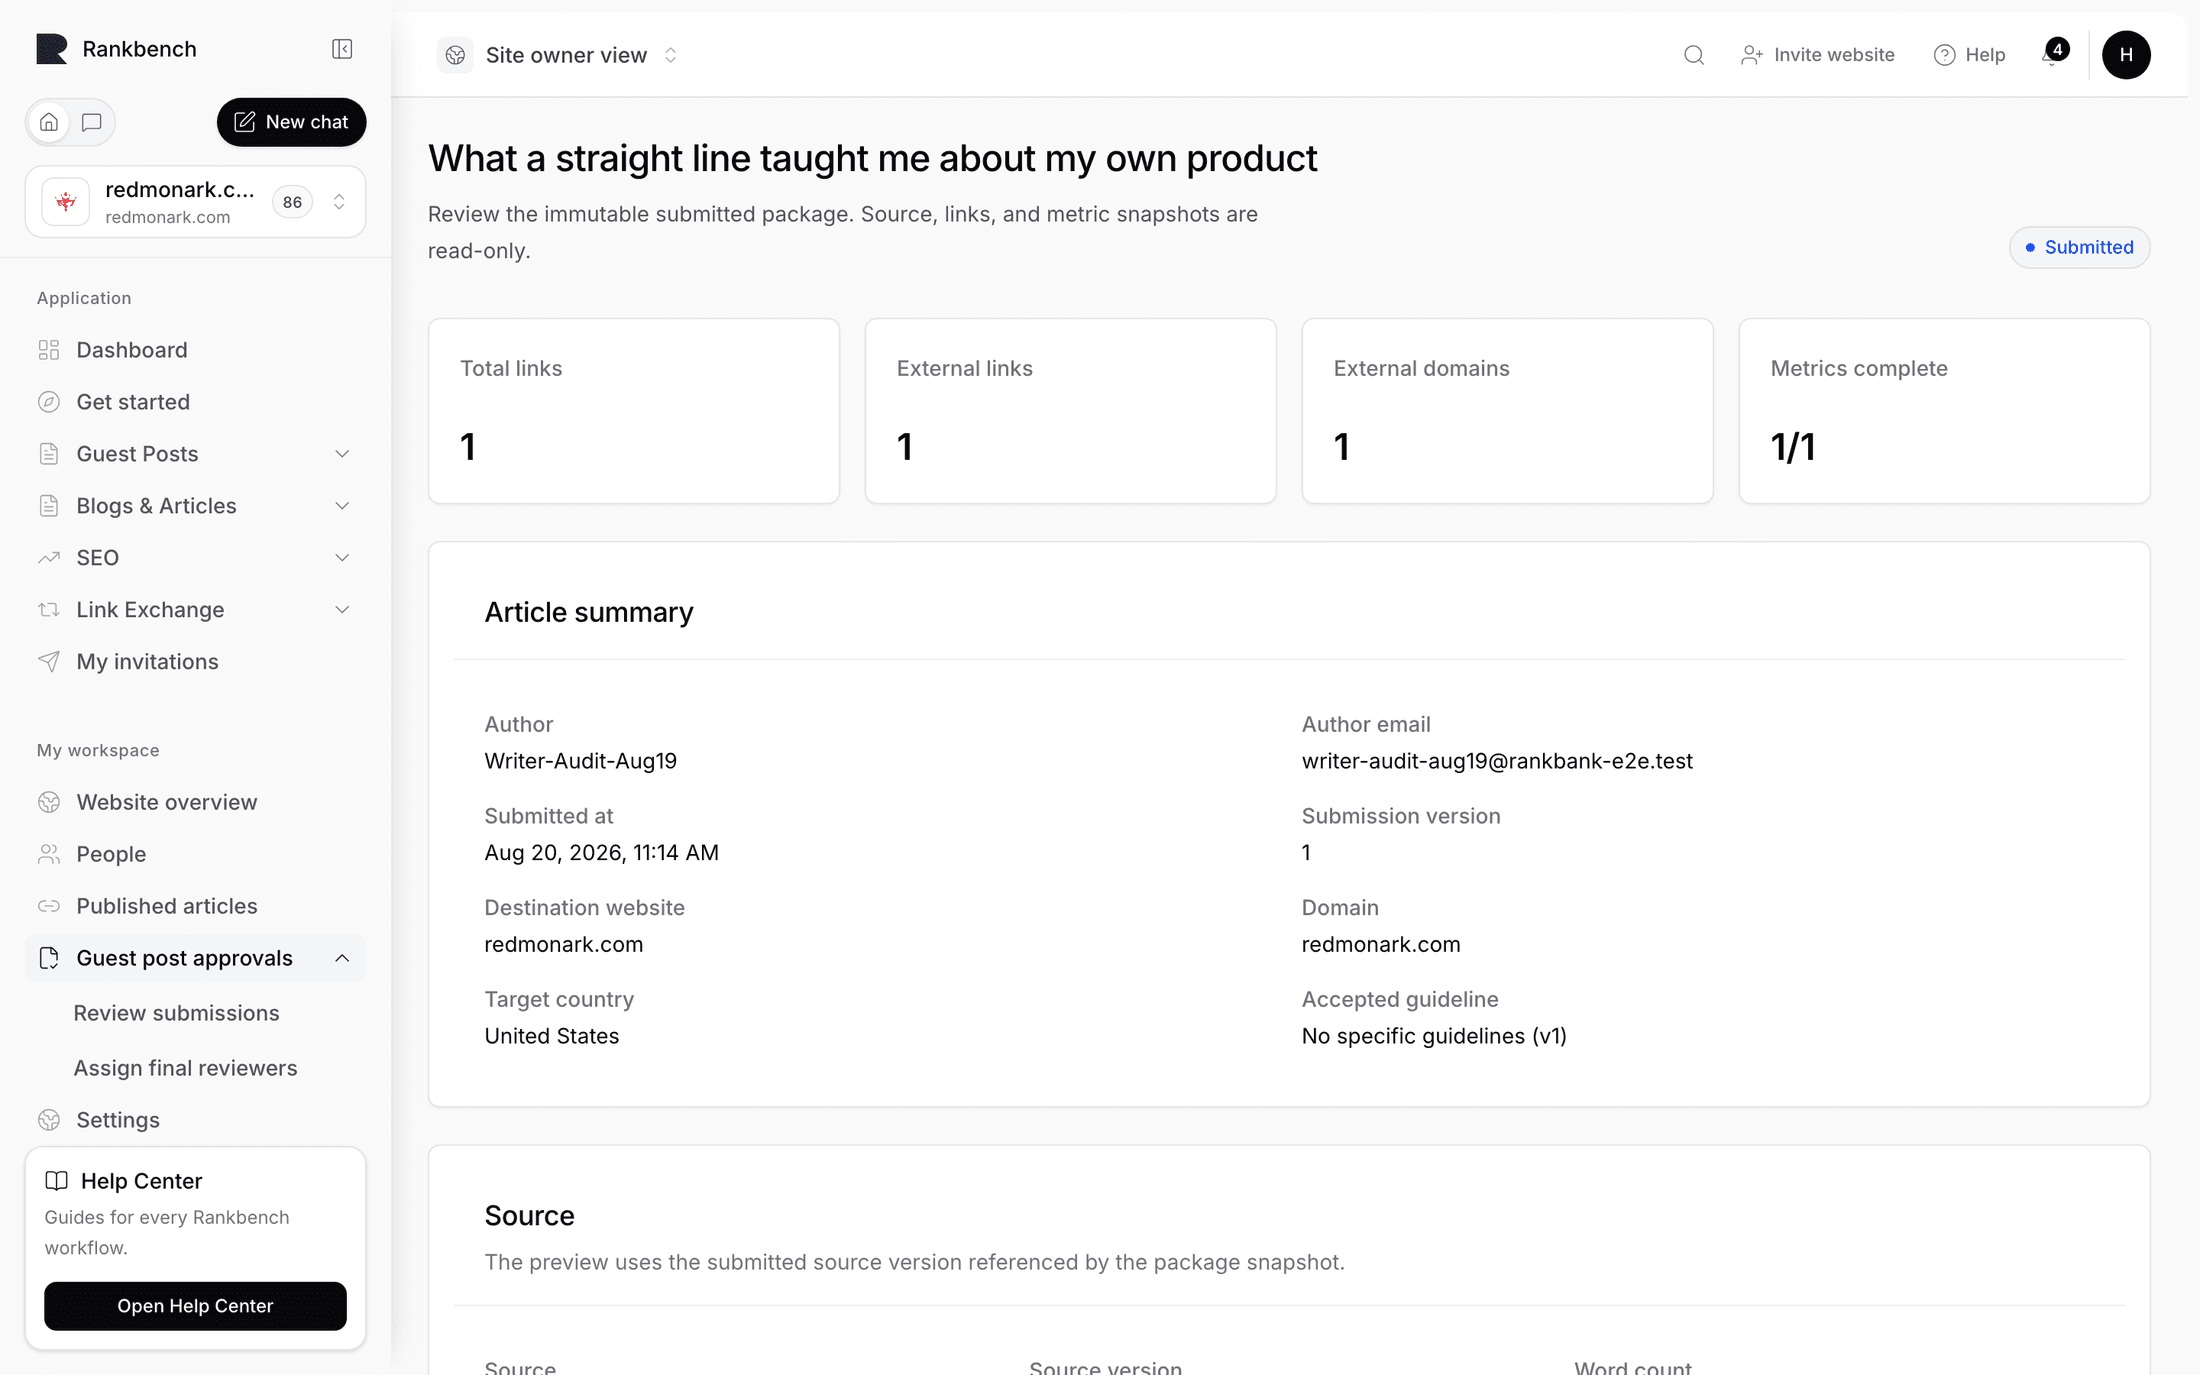Click the Help Center book icon

pos(57,1181)
